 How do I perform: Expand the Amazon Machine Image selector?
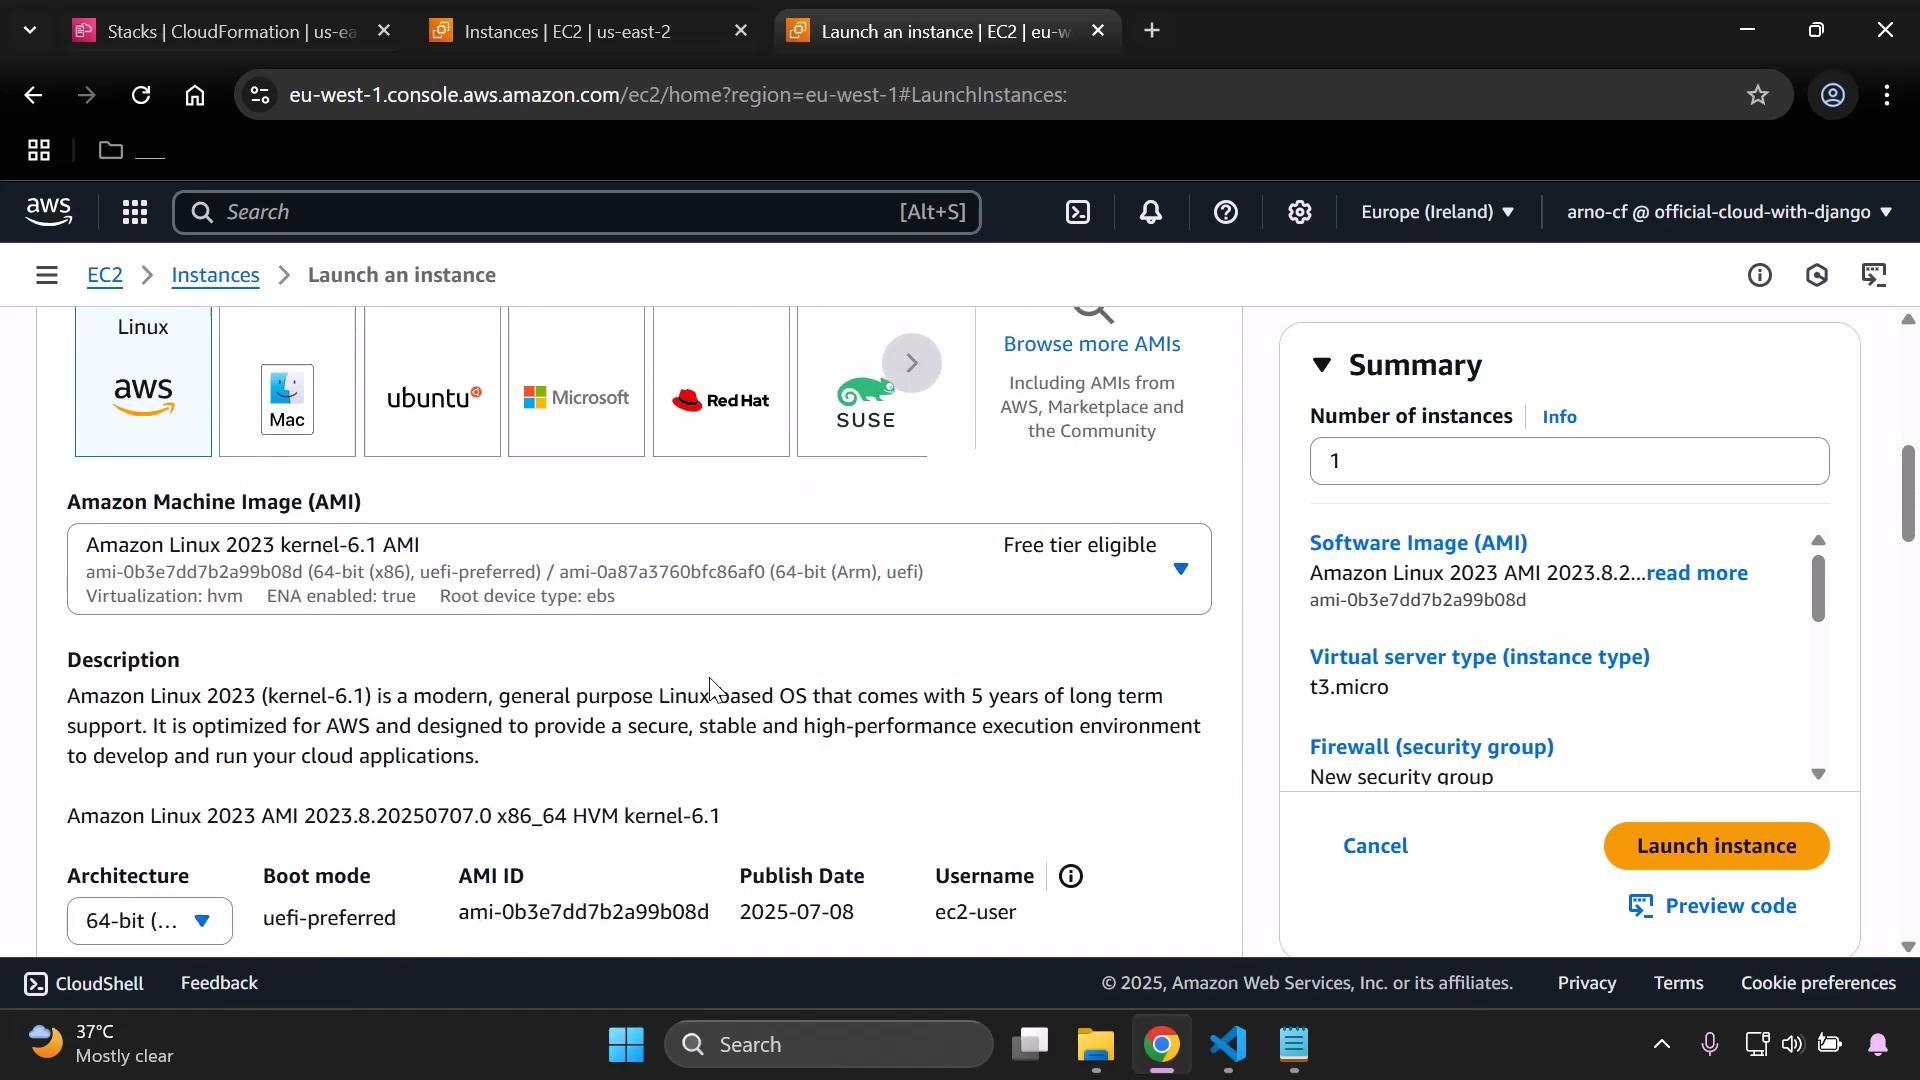point(639,569)
